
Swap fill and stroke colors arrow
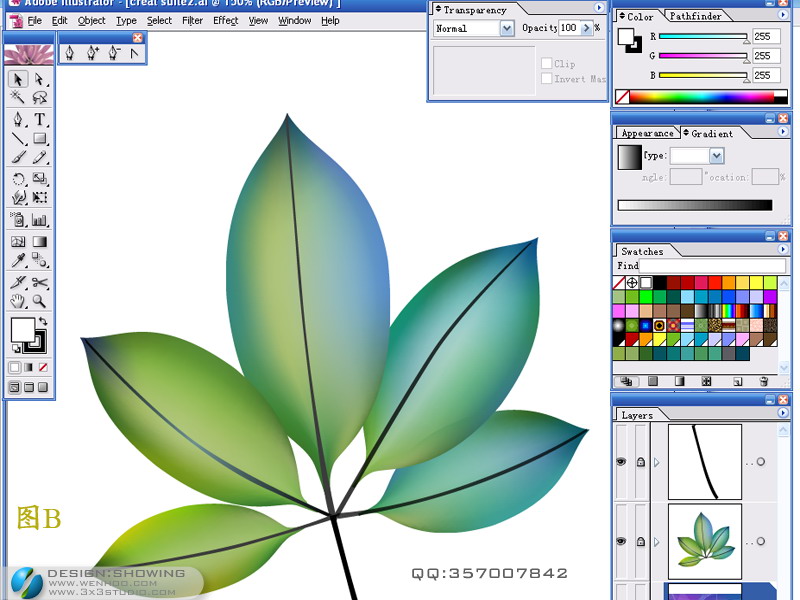(43, 321)
